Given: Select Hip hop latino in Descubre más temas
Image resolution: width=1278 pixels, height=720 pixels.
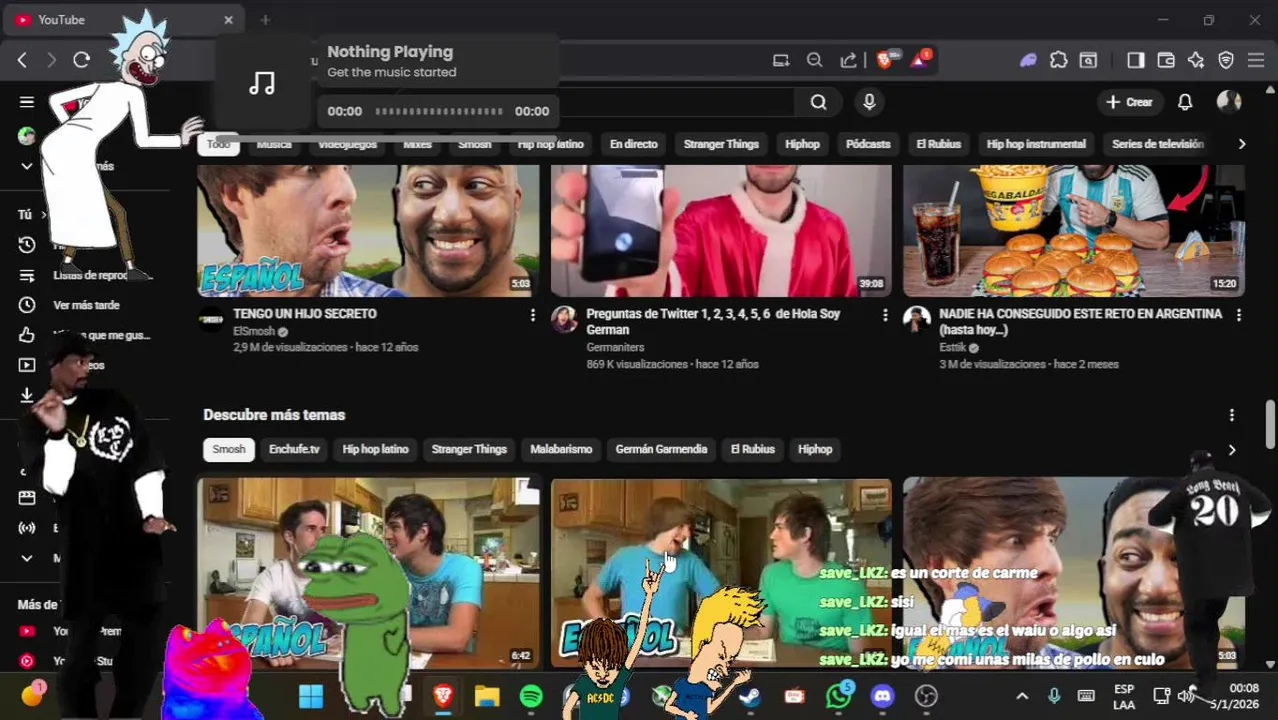Looking at the screenshot, I should [375, 449].
